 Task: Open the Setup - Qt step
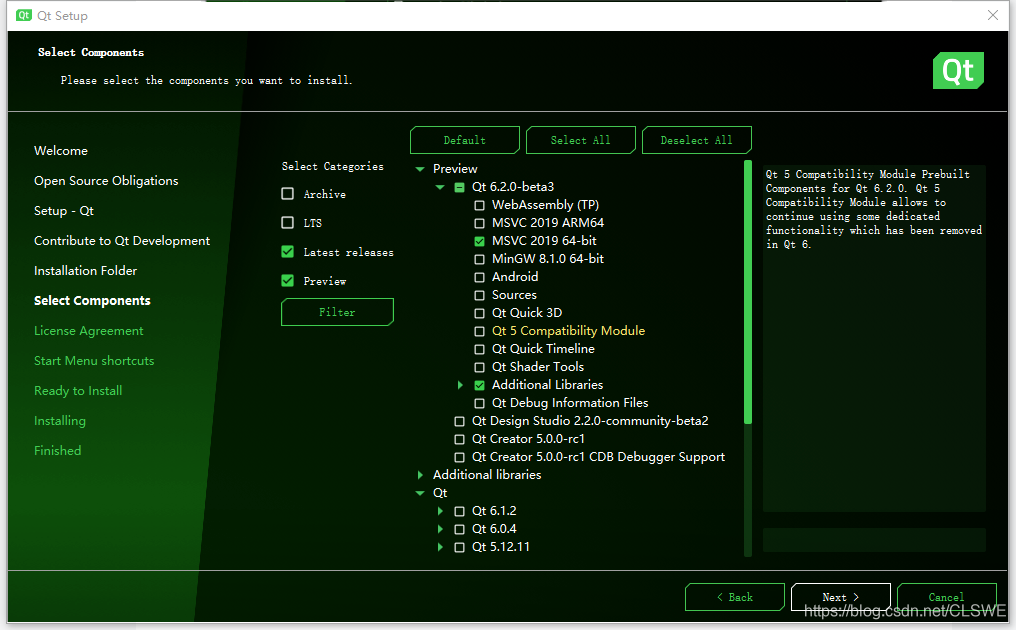tap(64, 211)
